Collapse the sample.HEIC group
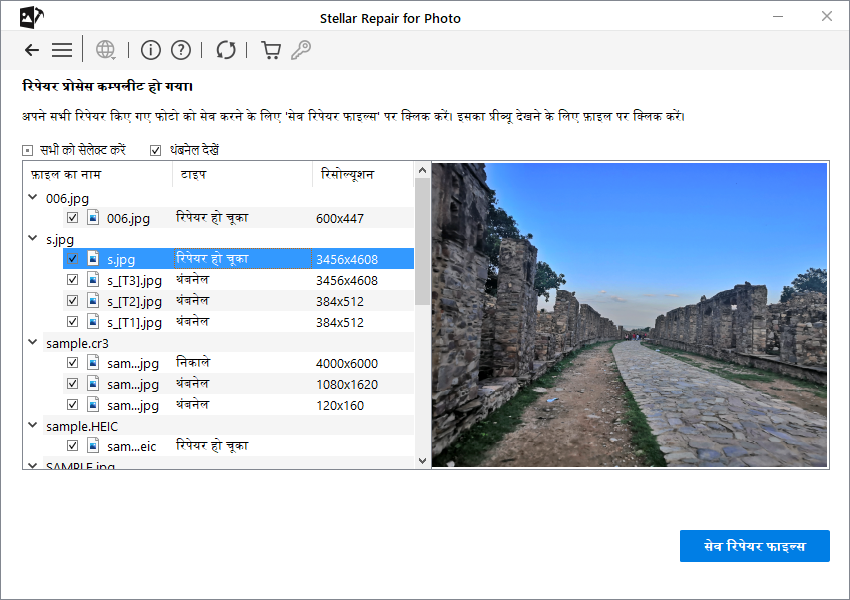 point(33,425)
